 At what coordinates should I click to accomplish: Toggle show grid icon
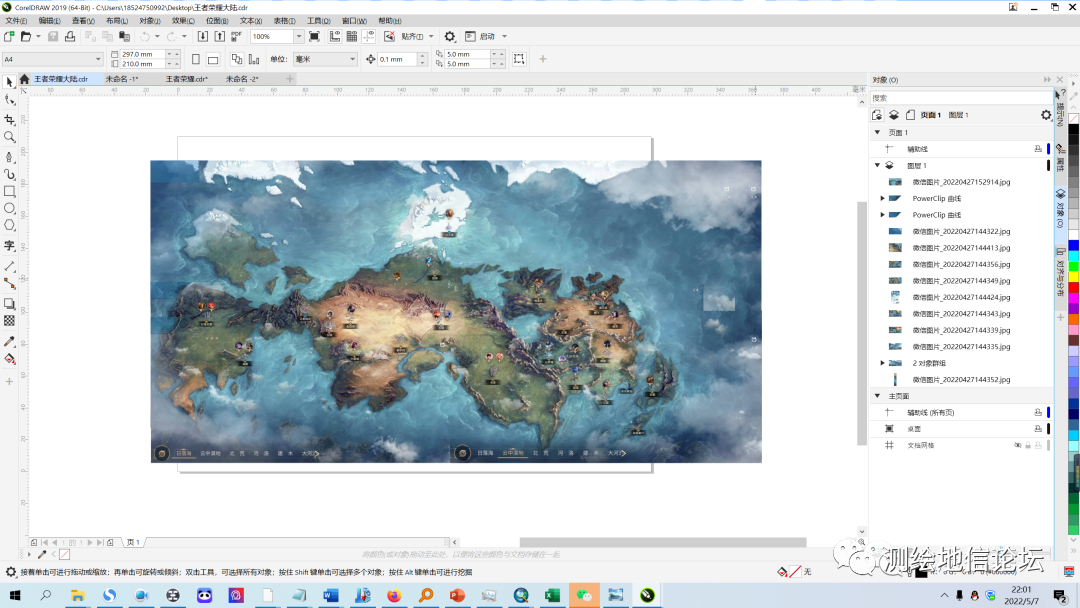352,36
